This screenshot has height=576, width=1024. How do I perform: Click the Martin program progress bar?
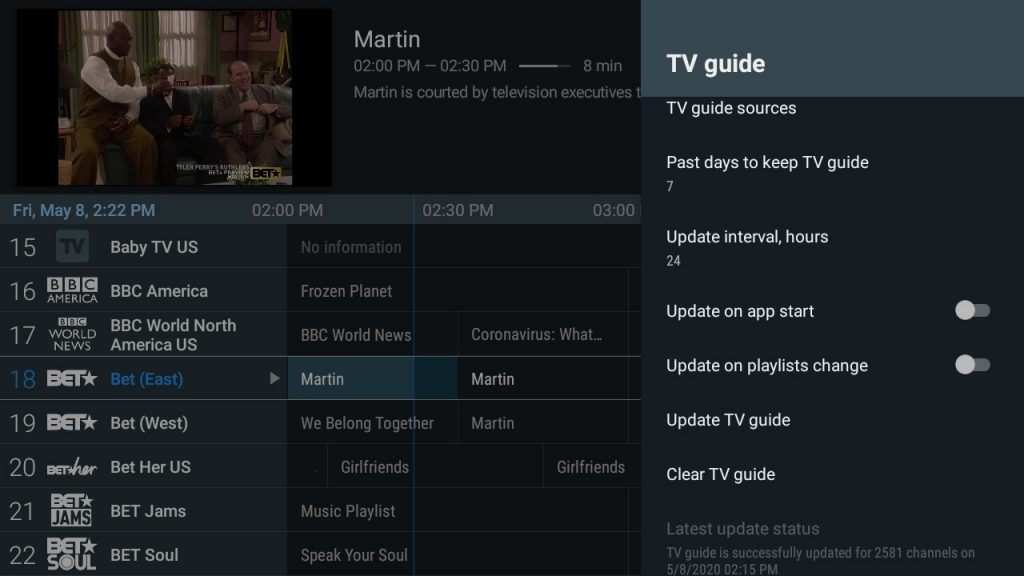point(544,66)
